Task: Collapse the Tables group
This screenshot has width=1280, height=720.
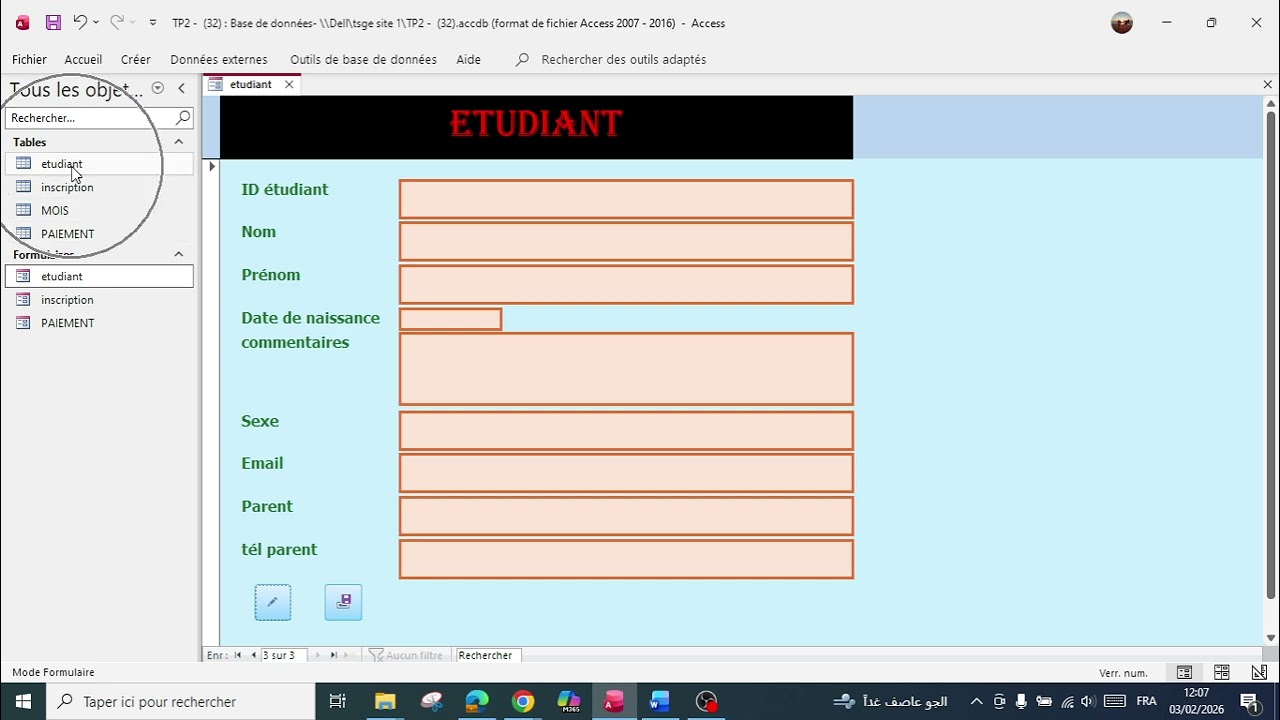Action: pos(179,142)
